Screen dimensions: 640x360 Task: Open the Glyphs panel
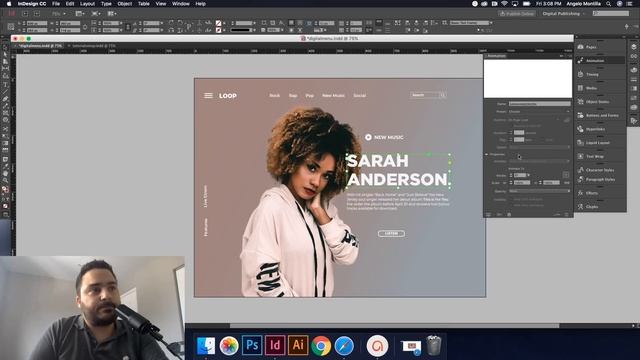tap(600, 207)
